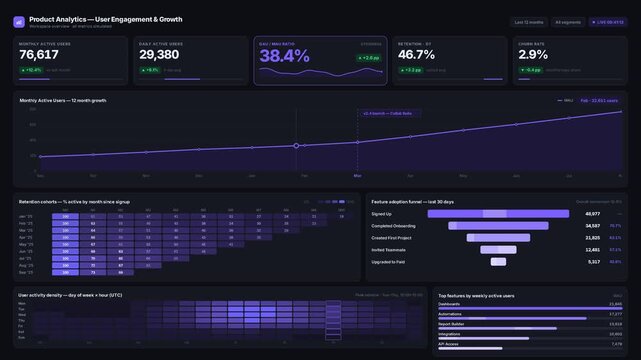This screenshot has width=641, height=360.
Task: Click the highlighted peak column in activity heatmap
Action: (333, 320)
